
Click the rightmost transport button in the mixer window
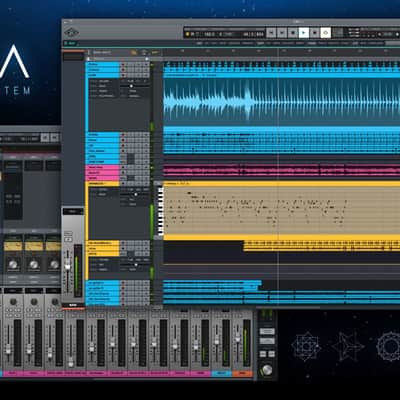pos(55,137)
